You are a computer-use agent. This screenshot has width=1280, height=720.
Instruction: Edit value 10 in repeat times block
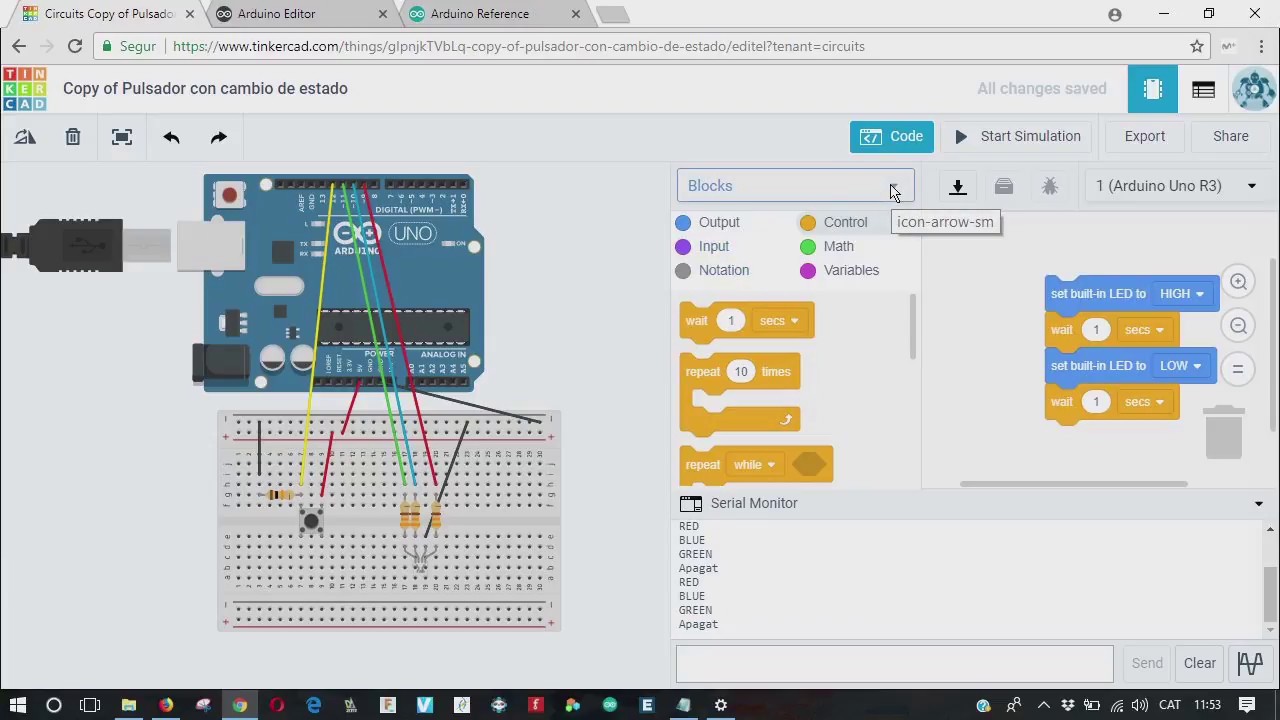[x=741, y=372]
